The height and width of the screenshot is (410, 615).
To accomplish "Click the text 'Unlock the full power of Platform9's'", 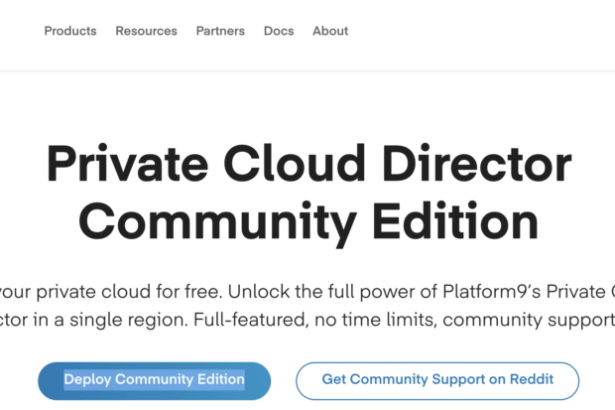I will (385, 292).
